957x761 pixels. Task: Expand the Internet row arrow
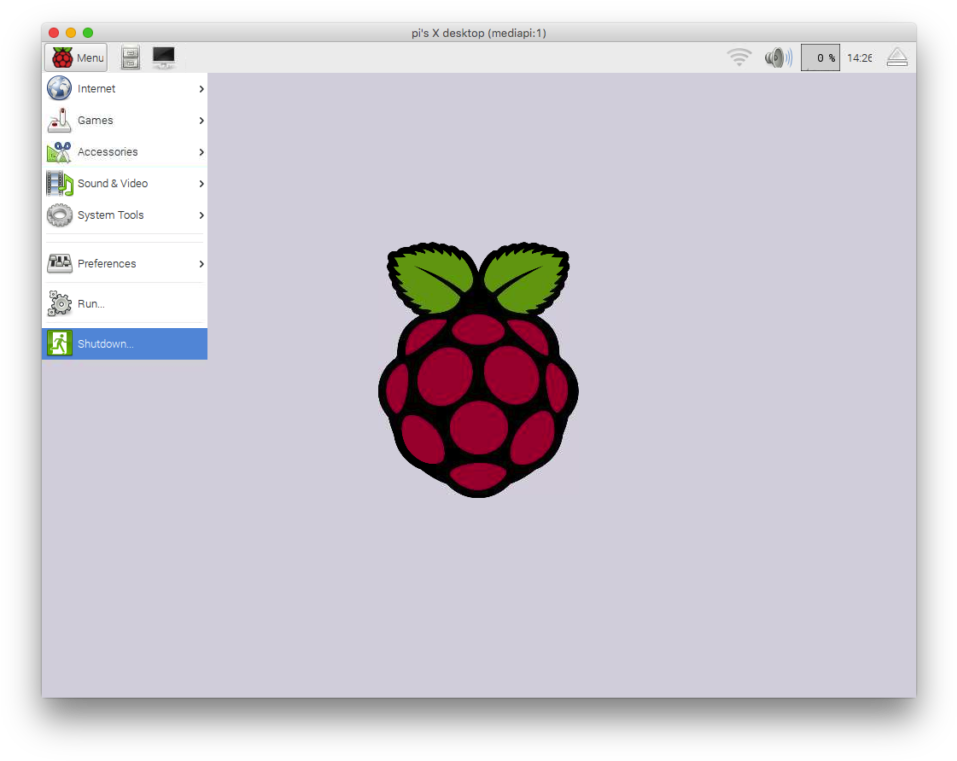[x=201, y=89]
